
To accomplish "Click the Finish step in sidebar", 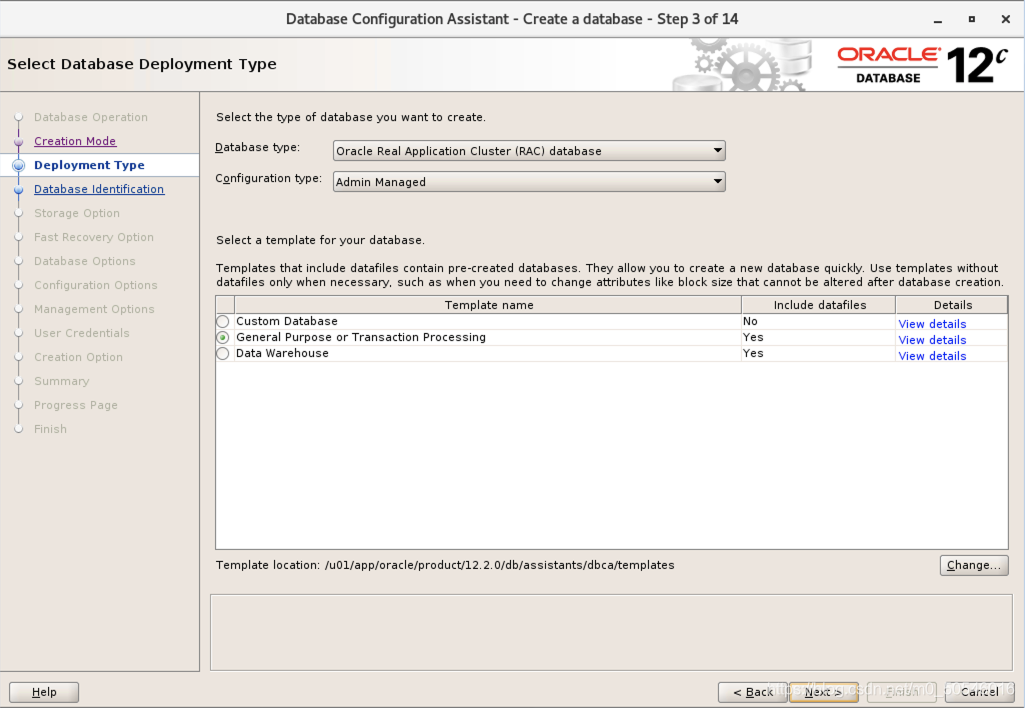I will pos(50,430).
